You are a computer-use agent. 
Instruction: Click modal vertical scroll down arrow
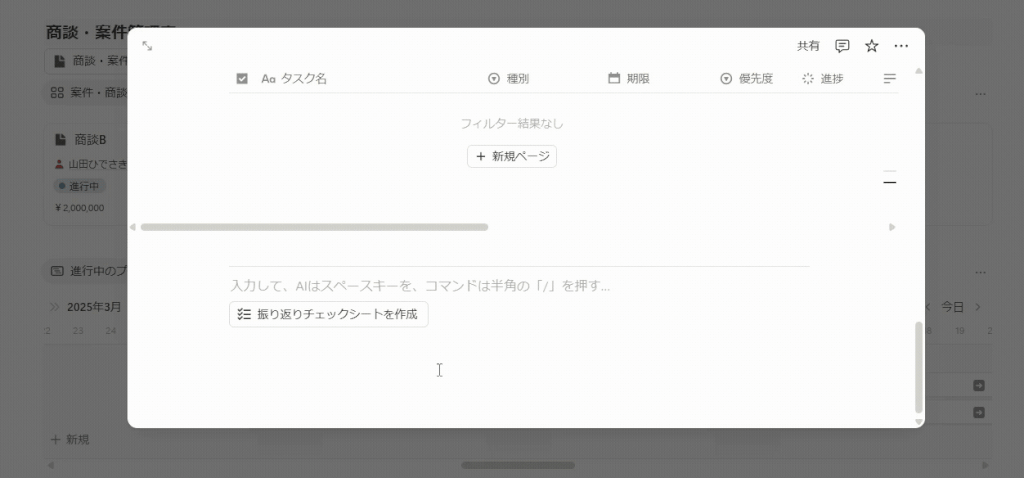[x=919, y=422]
